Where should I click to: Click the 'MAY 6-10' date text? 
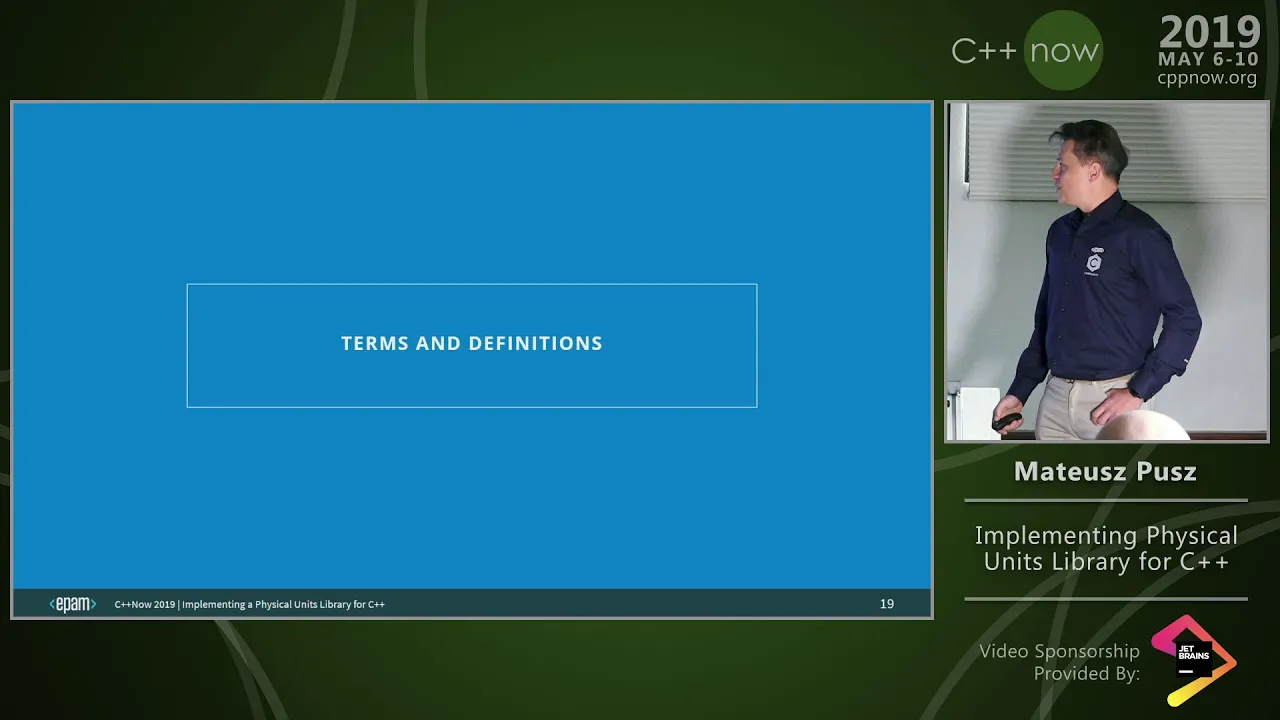[1208, 59]
